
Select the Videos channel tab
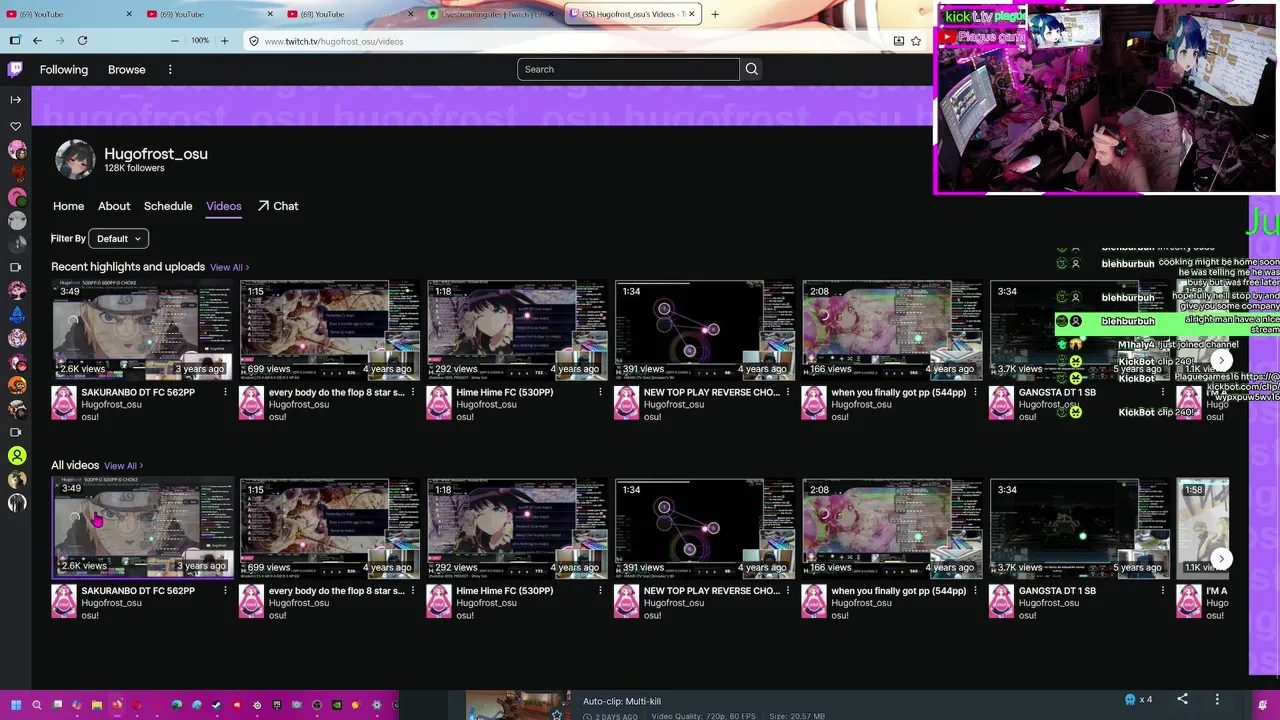coord(224,206)
